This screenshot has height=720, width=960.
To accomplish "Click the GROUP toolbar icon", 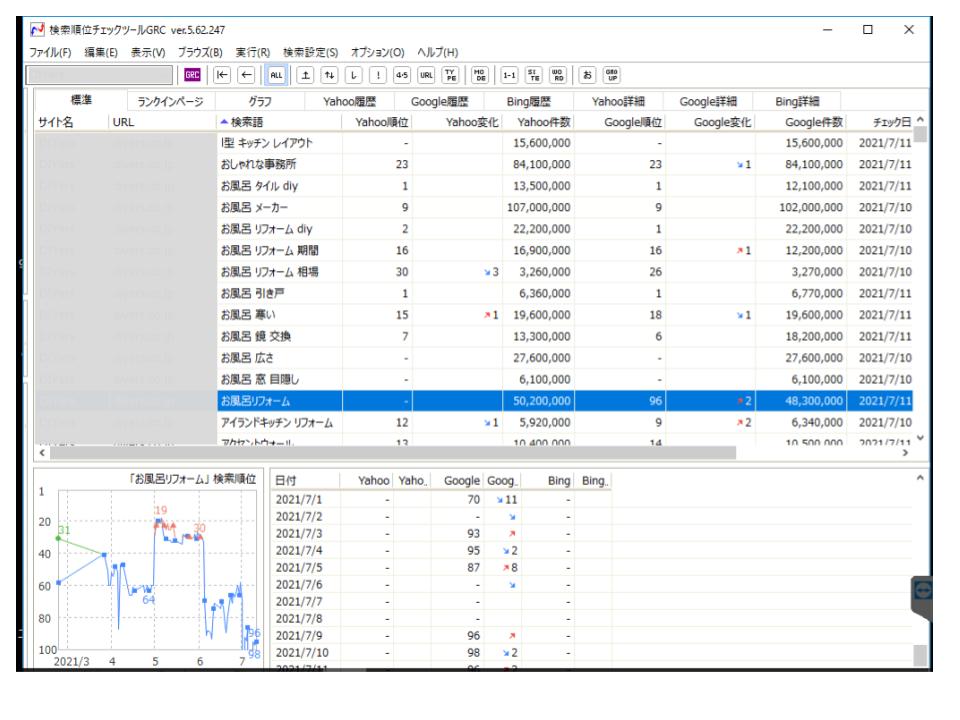I will click(612, 75).
